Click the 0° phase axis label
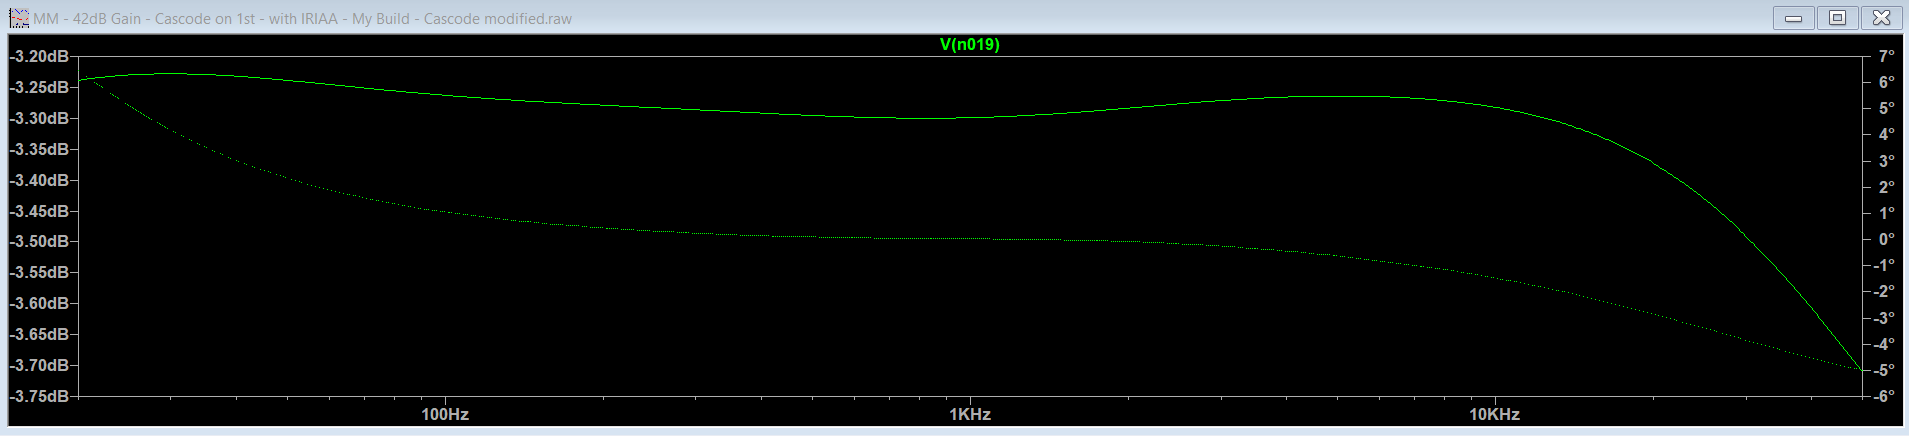The height and width of the screenshot is (436, 1909). (x=1886, y=239)
